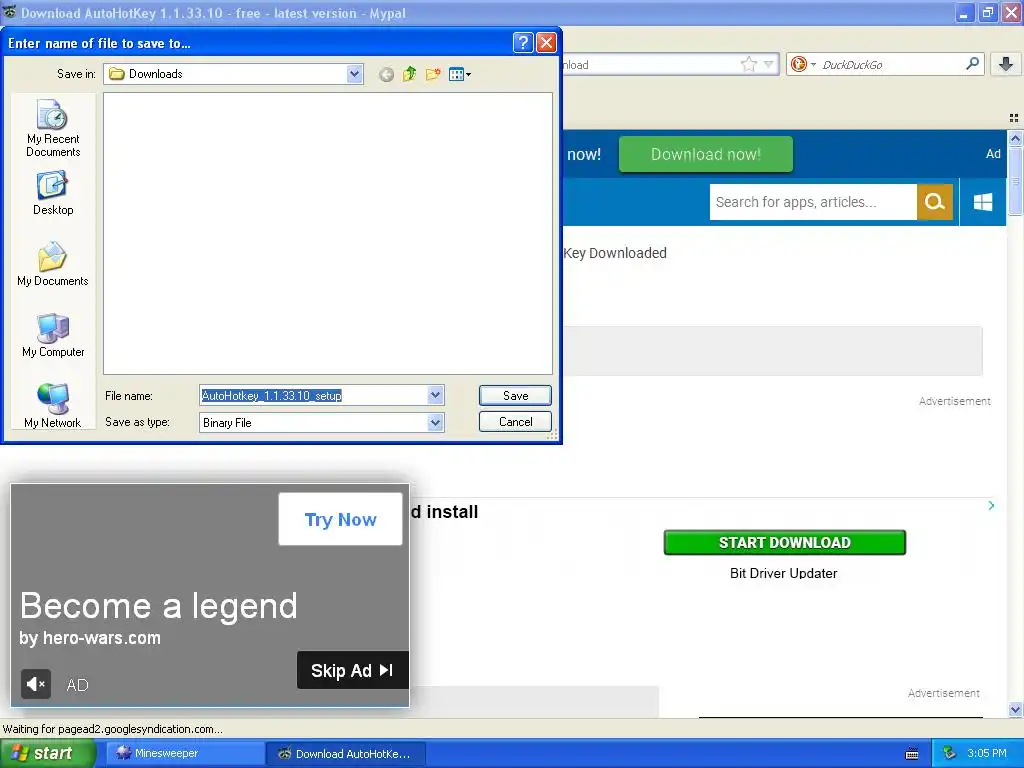Click the START DOWNLOAD ad button
Viewport: 1024px width, 768px height.
[784, 543]
